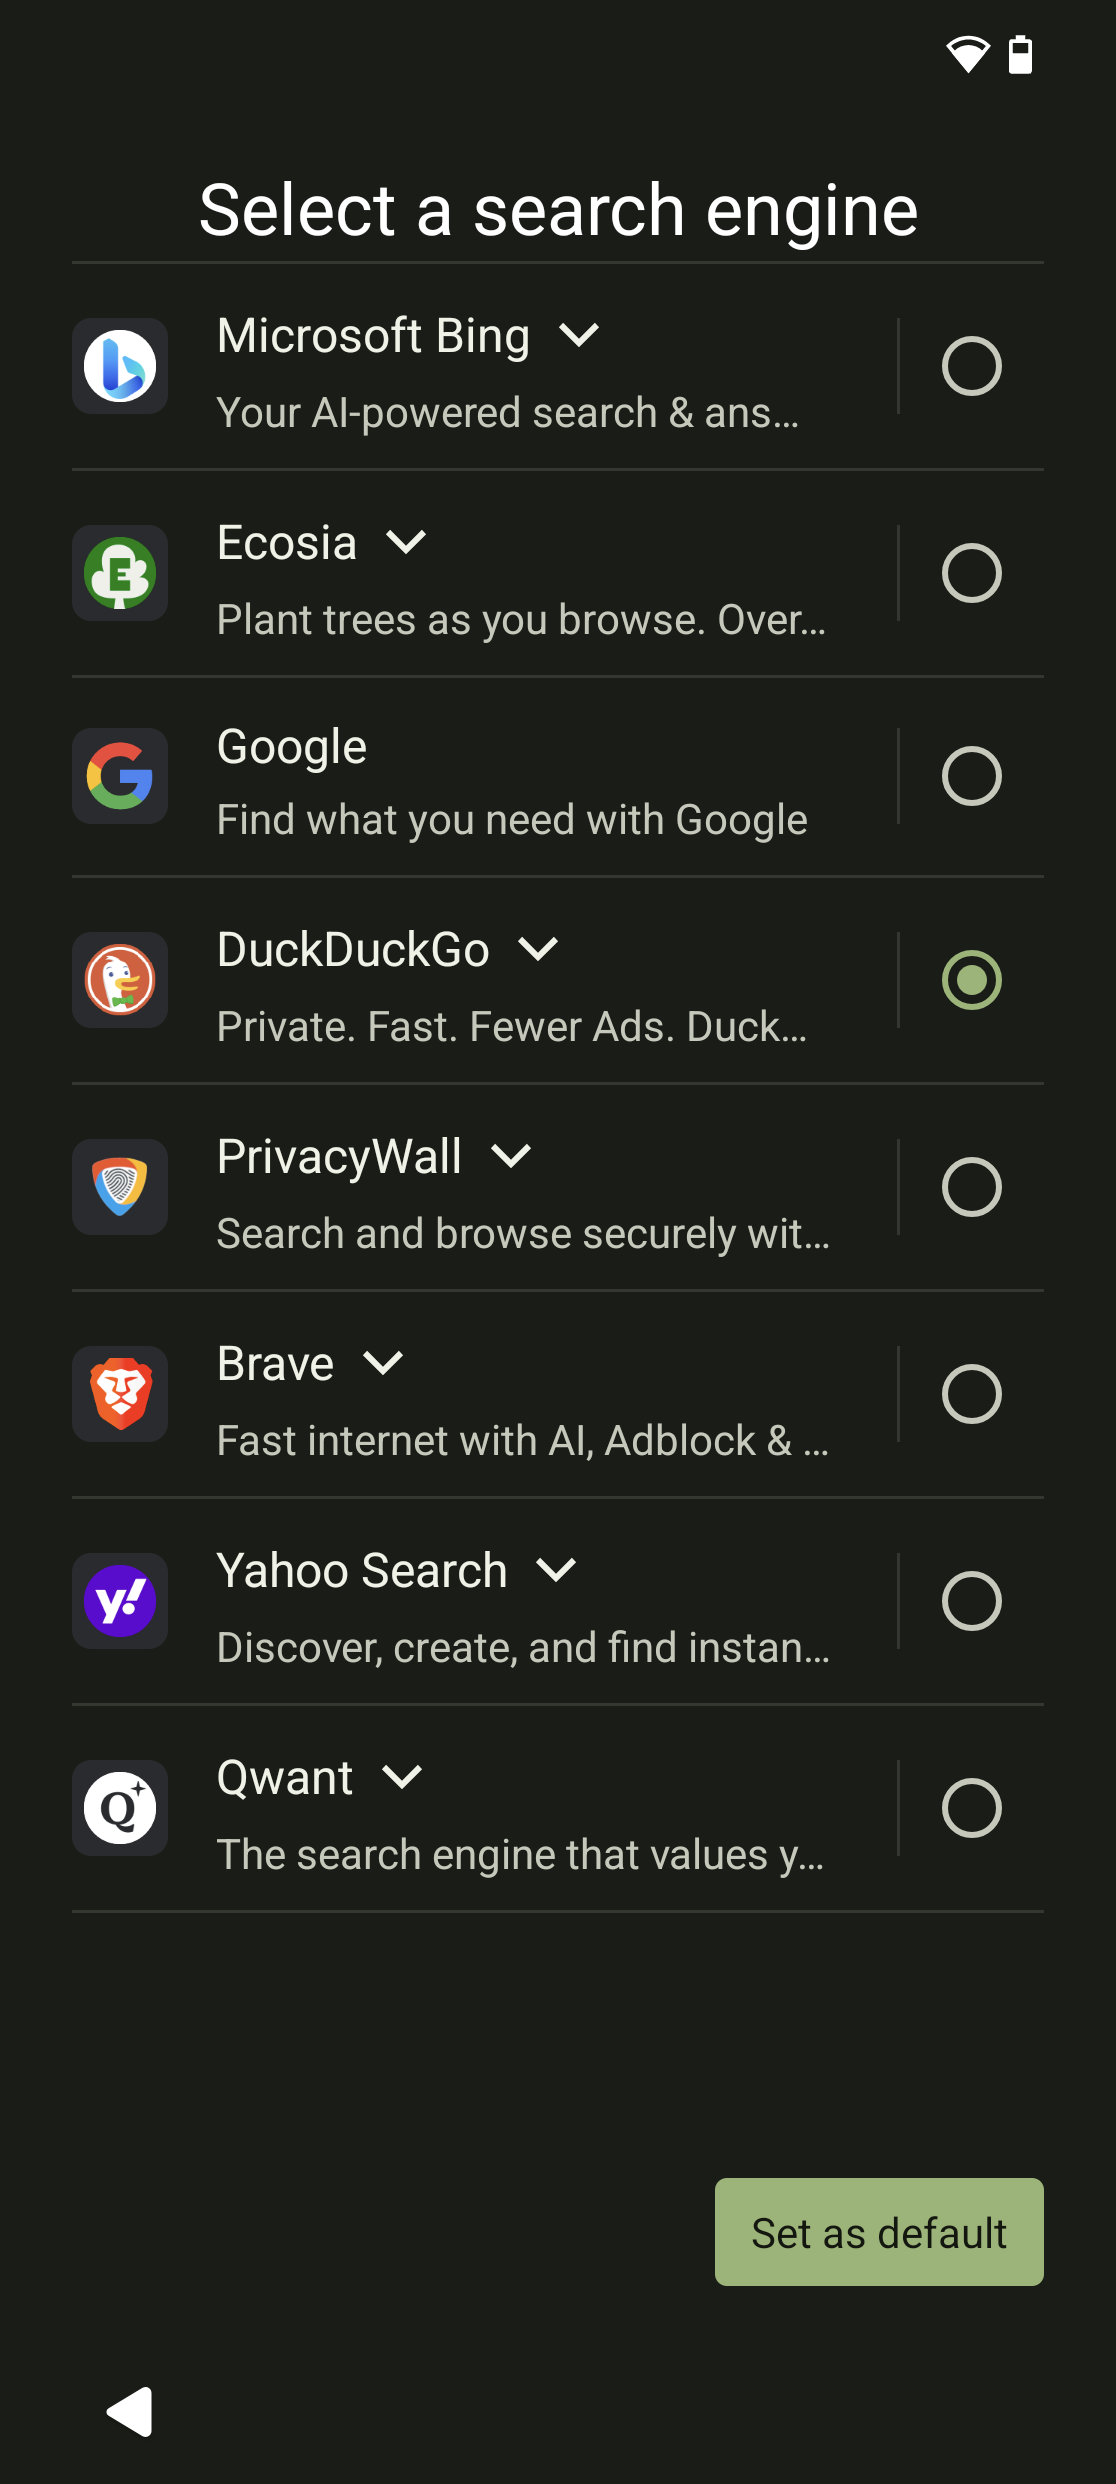Expand the Microsoft Bing description chevron

(579, 336)
